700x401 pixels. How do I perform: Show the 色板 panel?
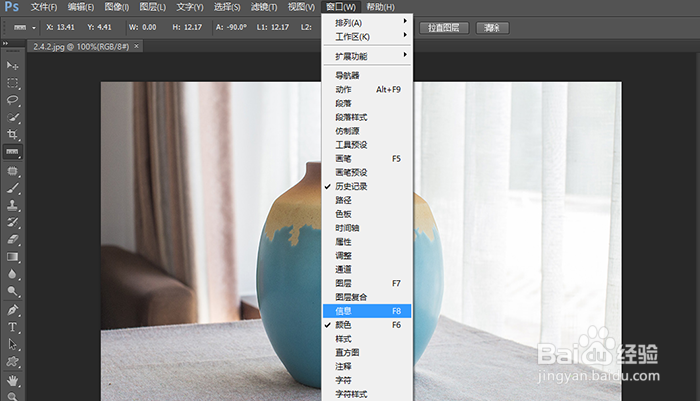click(367, 214)
